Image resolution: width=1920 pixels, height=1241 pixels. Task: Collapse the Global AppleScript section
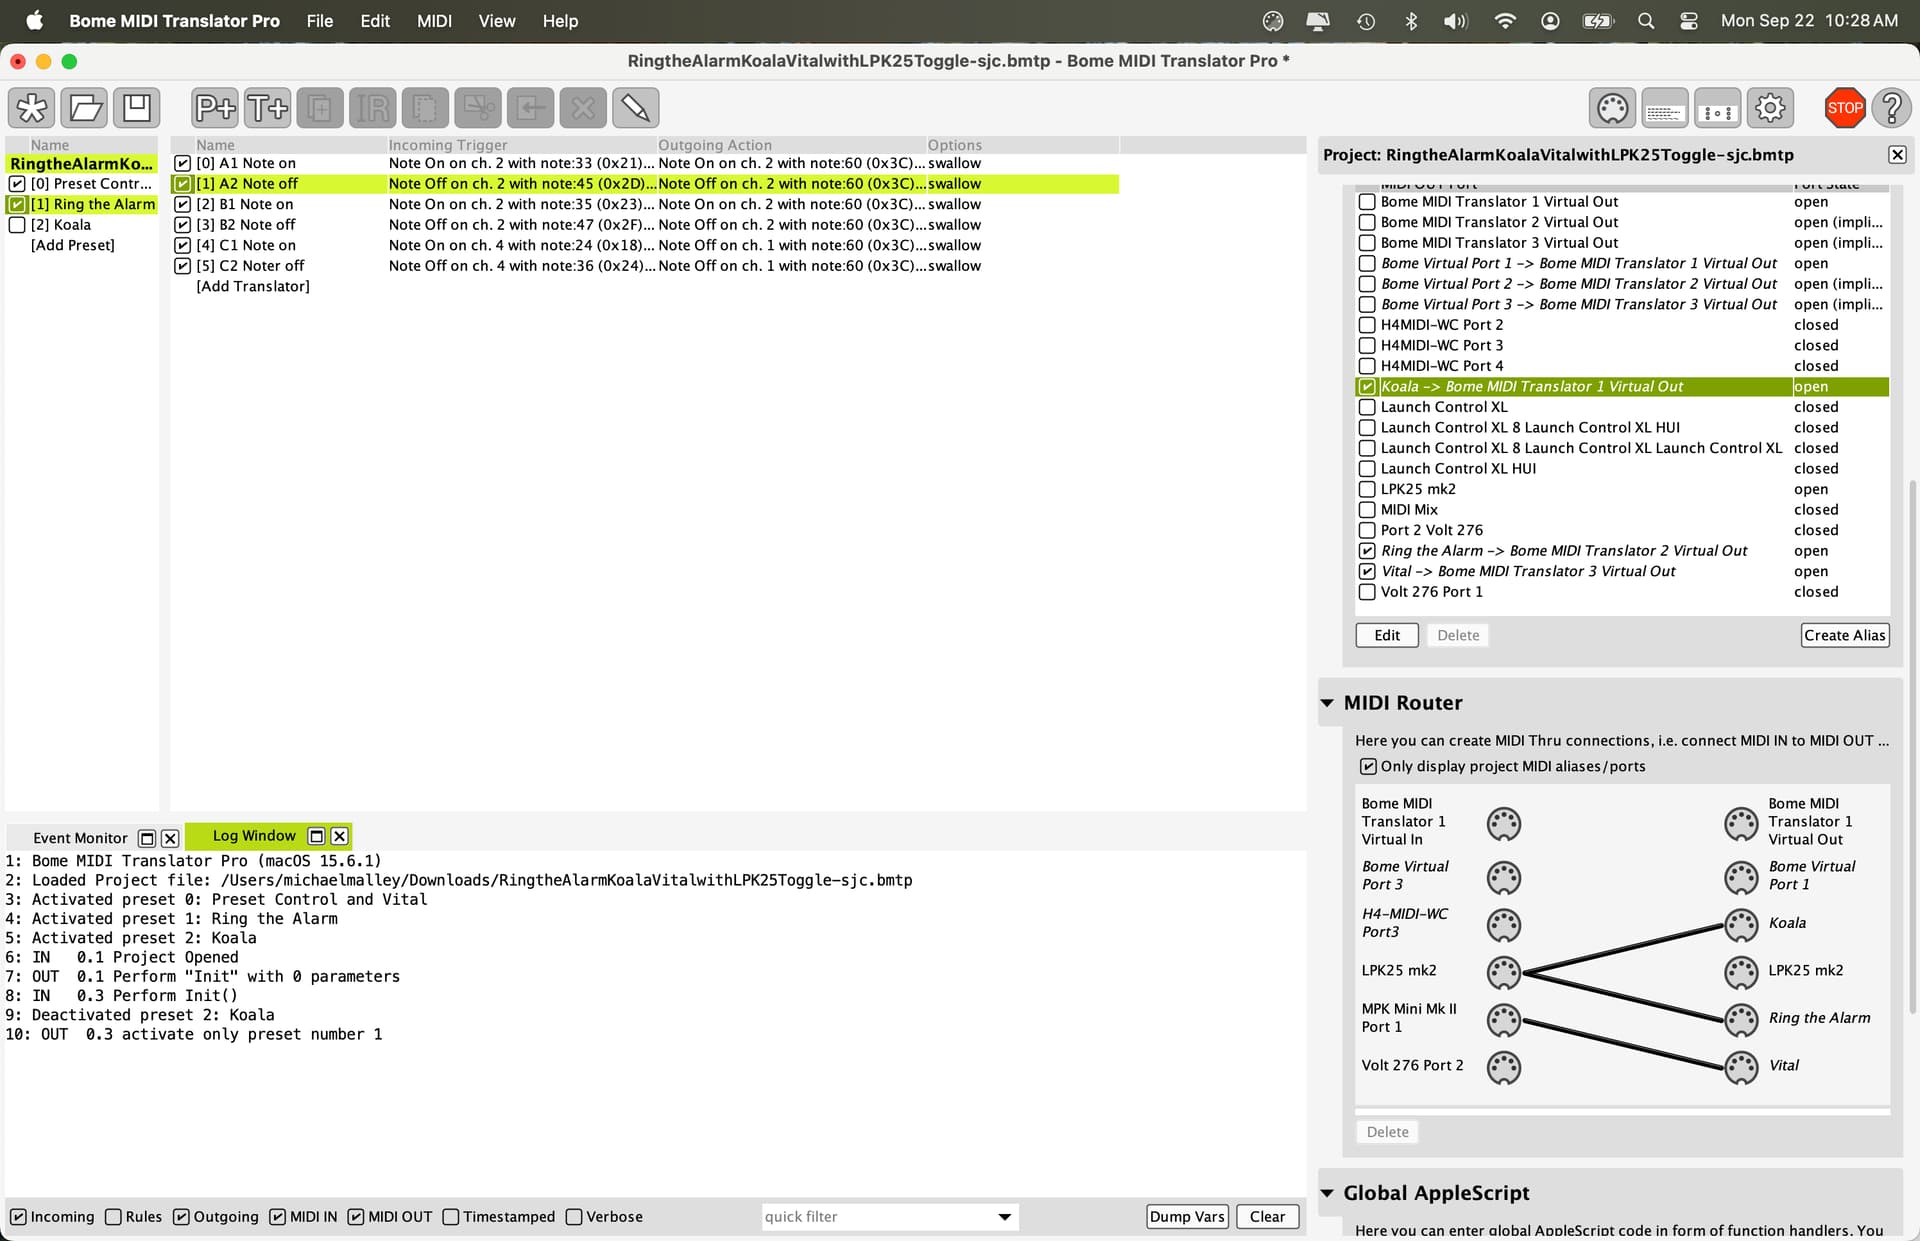(1327, 1193)
